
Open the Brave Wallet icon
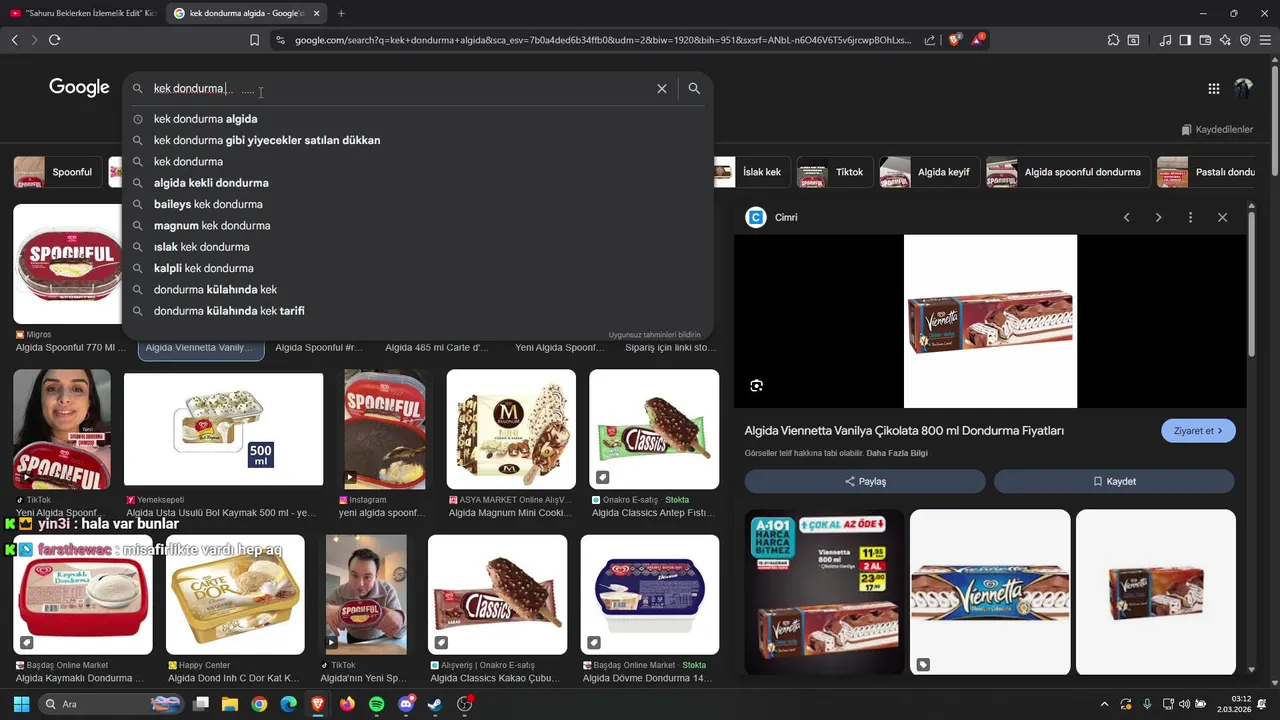(1205, 40)
